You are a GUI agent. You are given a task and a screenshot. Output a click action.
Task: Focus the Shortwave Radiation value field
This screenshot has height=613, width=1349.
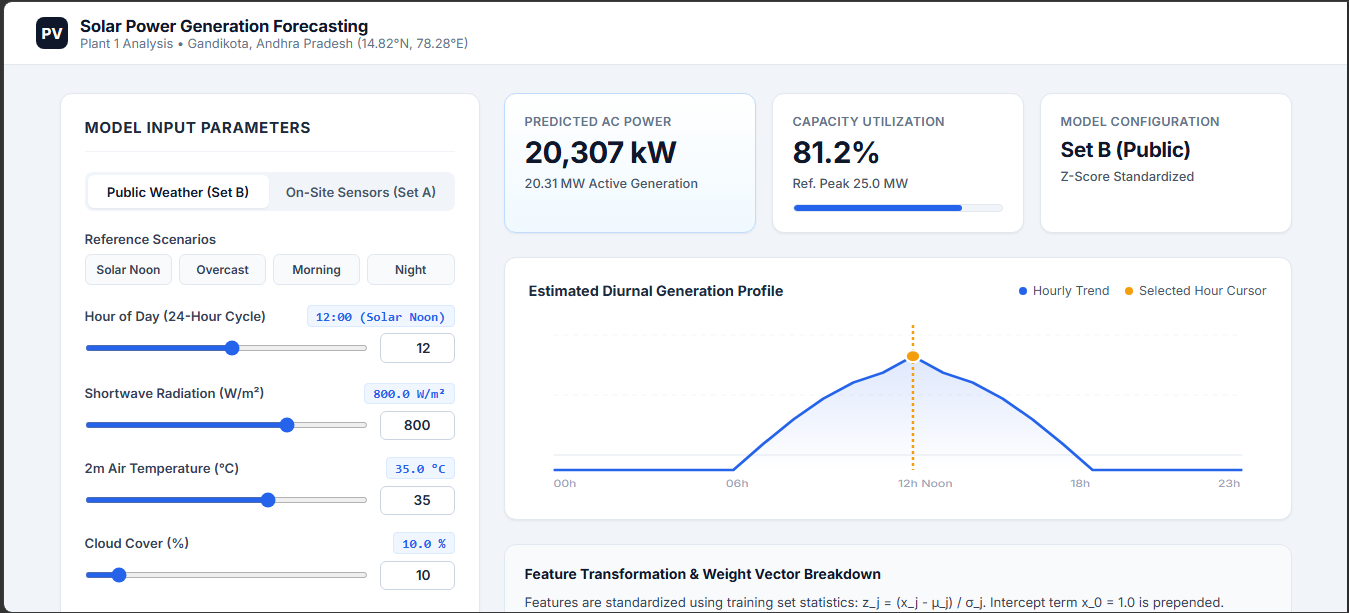click(x=417, y=425)
